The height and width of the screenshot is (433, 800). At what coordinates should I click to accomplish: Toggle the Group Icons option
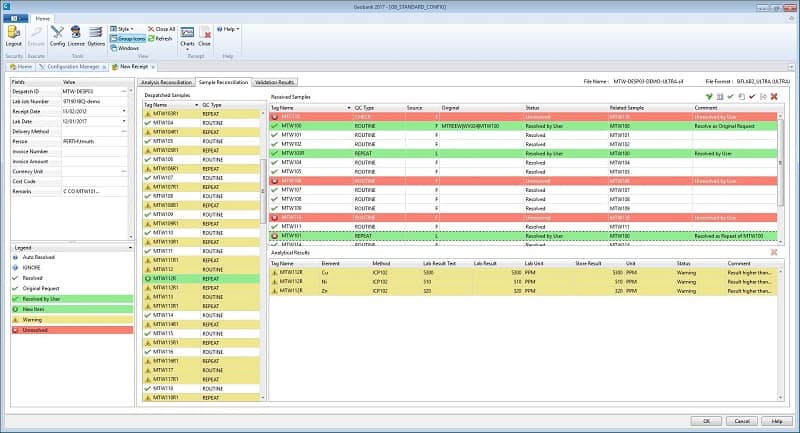pos(126,39)
